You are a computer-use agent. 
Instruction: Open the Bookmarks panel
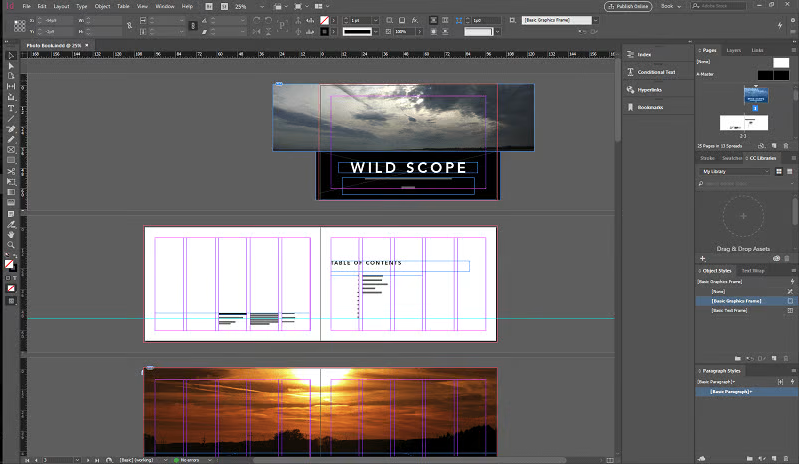tap(649, 107)
